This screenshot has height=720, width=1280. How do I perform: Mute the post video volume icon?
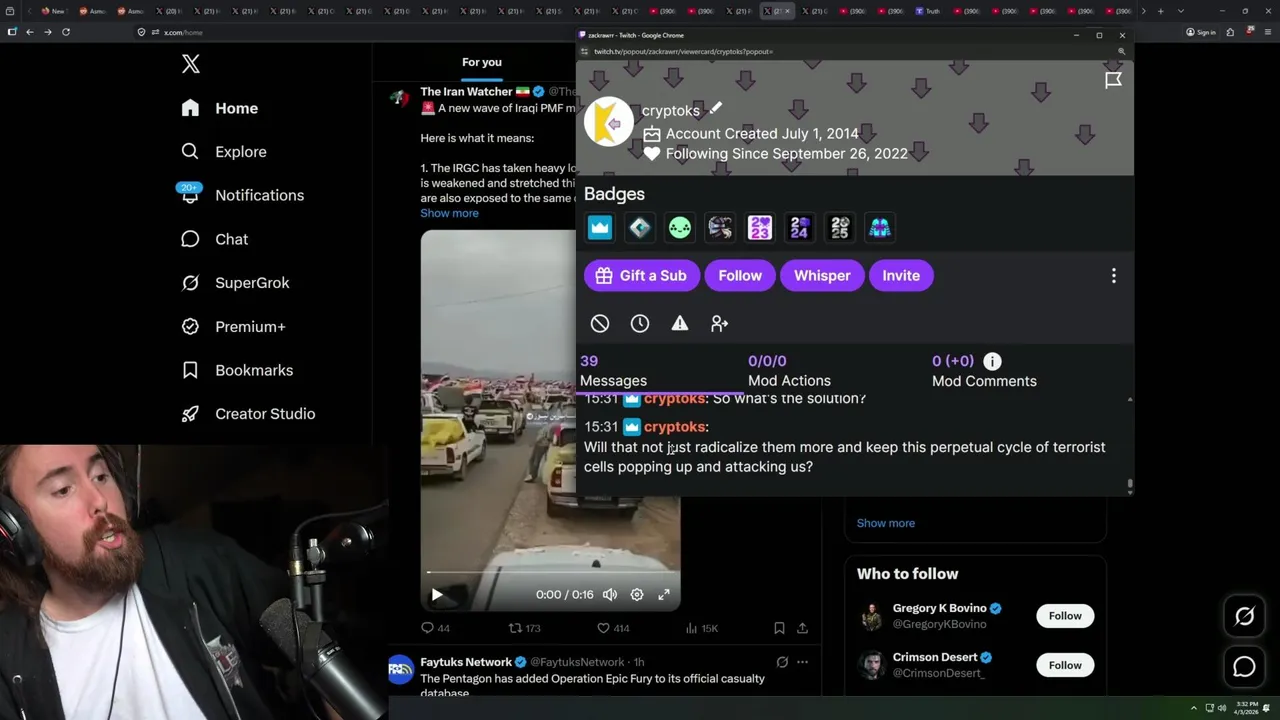(610, 595)
